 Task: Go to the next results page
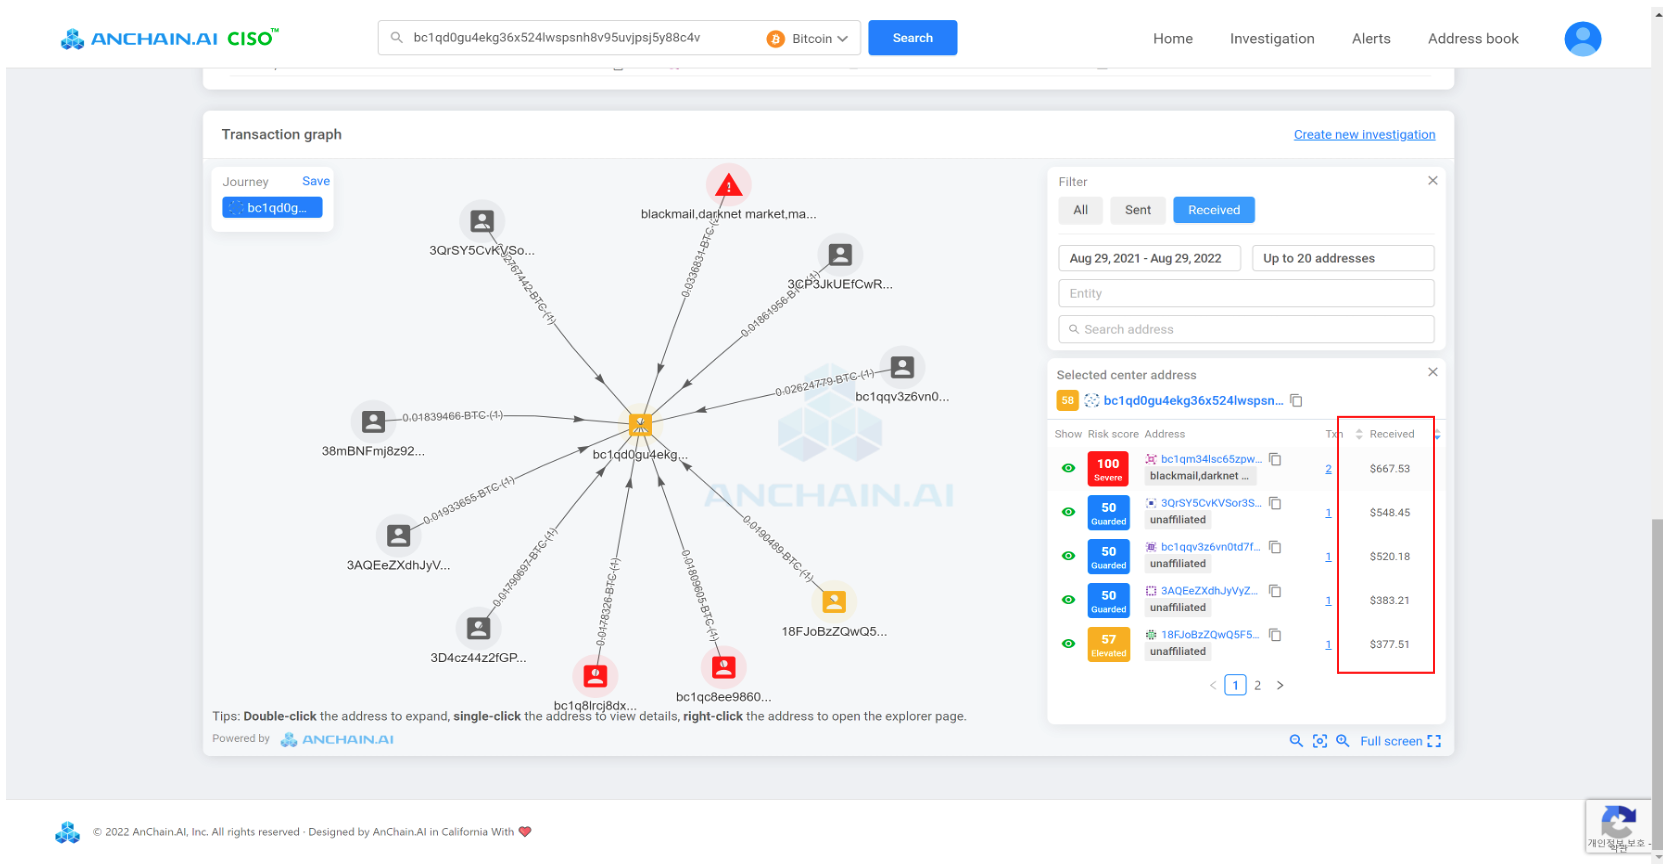1280,685
